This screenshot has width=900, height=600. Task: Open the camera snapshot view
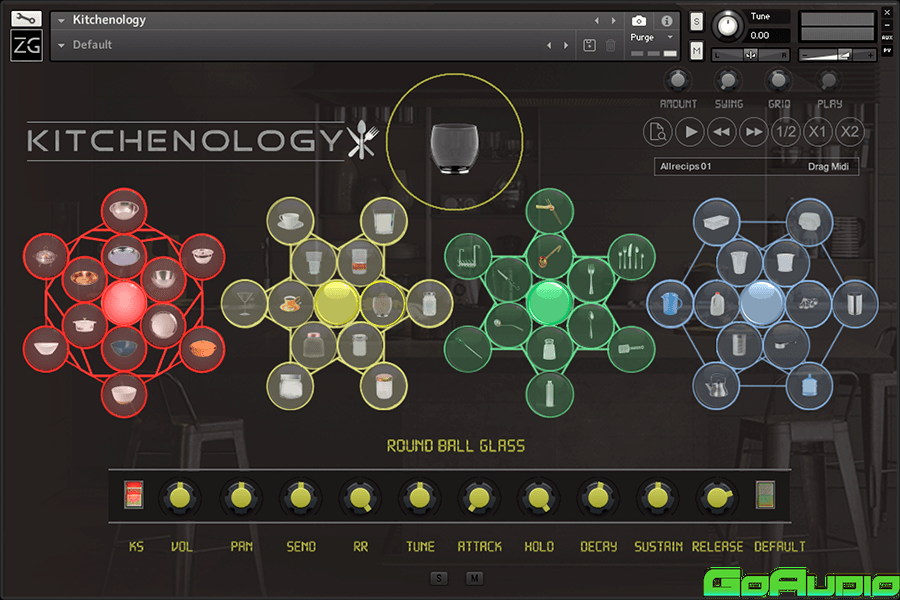tap(639, 20)
